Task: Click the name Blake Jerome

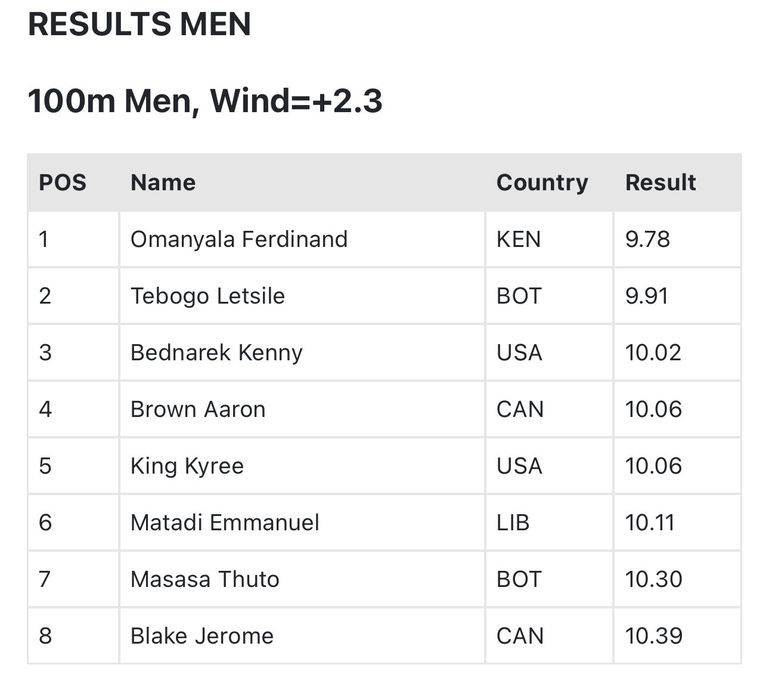Action: tap(202, 636)
